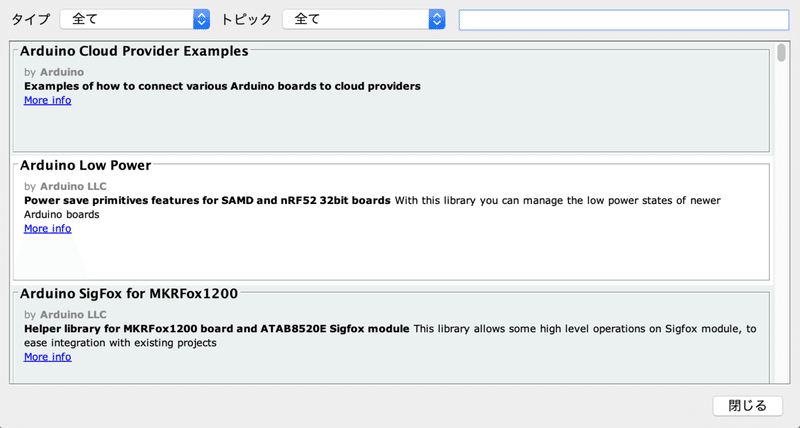
Task: Click 'by Arduino LLC' under Arduino SigFox
Action: tap(65, 315)
